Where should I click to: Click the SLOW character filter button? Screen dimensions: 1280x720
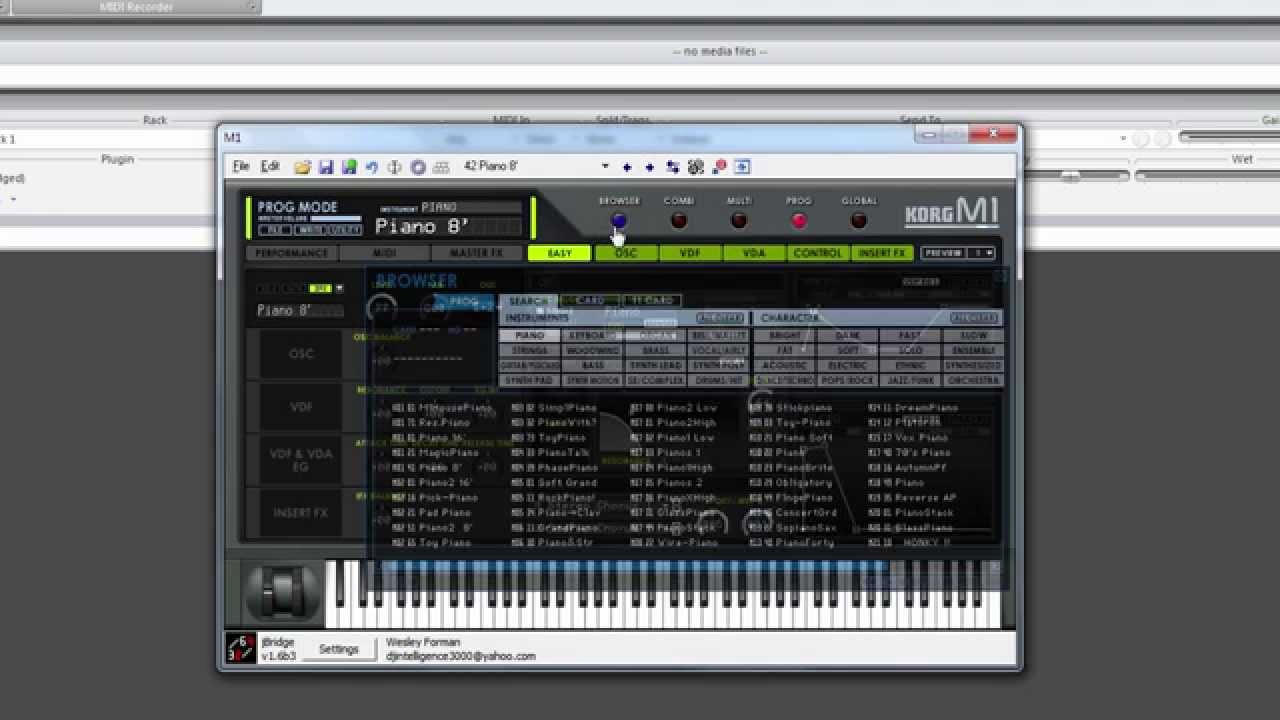point(972,336)
